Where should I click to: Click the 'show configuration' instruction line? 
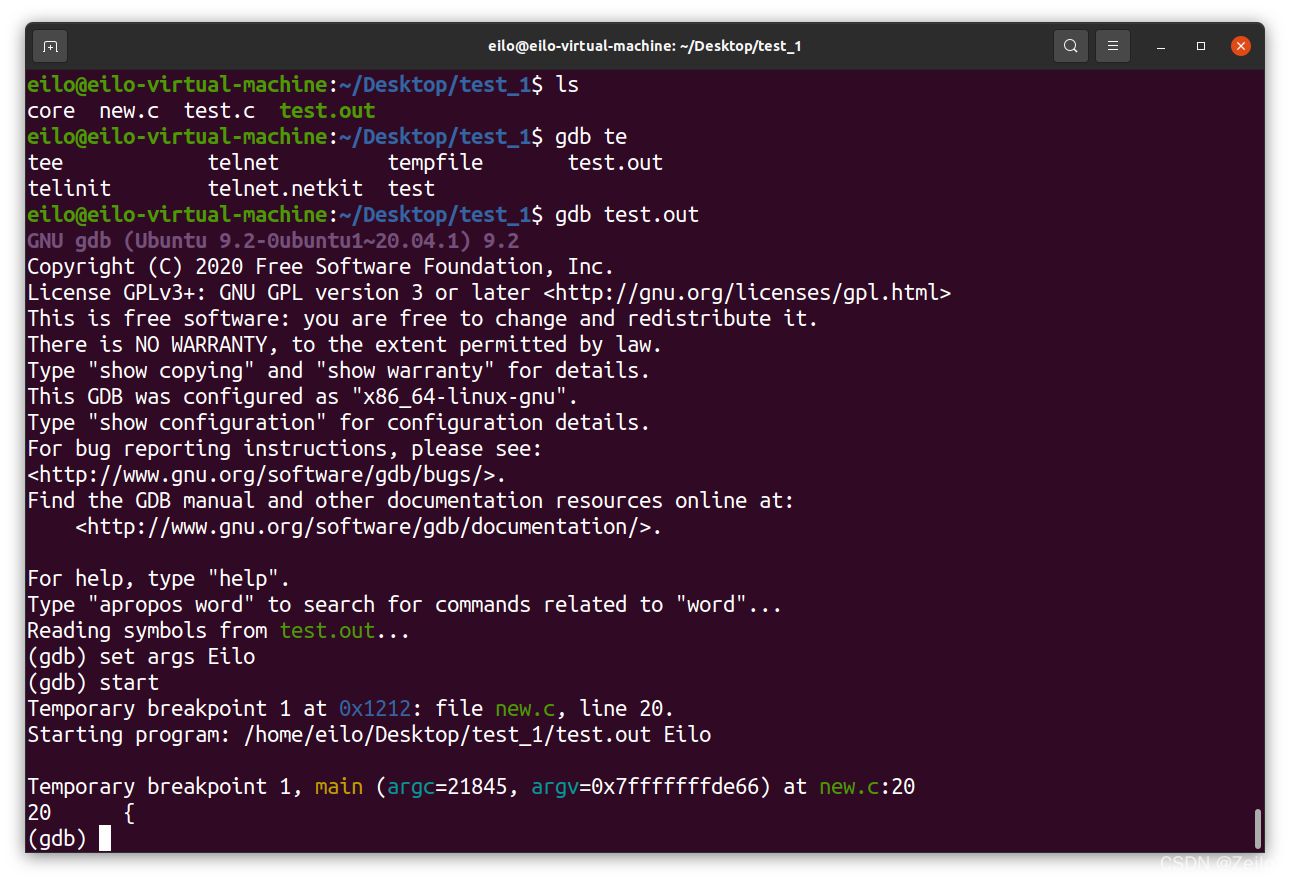(338, 423)
